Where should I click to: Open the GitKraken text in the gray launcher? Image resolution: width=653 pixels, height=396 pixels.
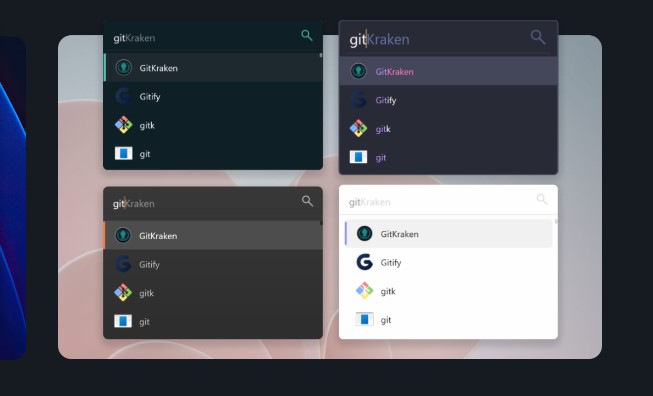click(x=158, y=236)
